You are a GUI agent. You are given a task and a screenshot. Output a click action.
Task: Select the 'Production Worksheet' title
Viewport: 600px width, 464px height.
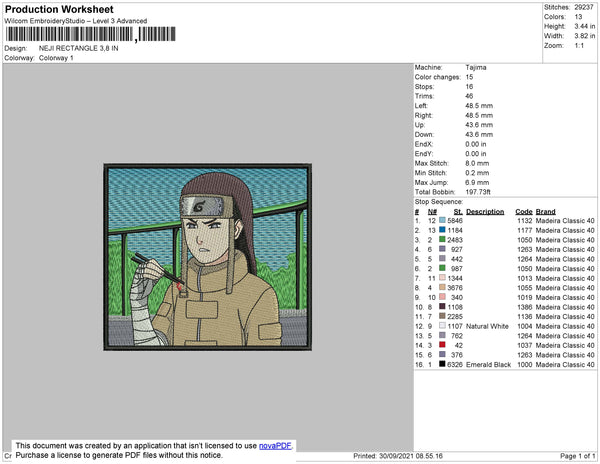tap(59, 10)
